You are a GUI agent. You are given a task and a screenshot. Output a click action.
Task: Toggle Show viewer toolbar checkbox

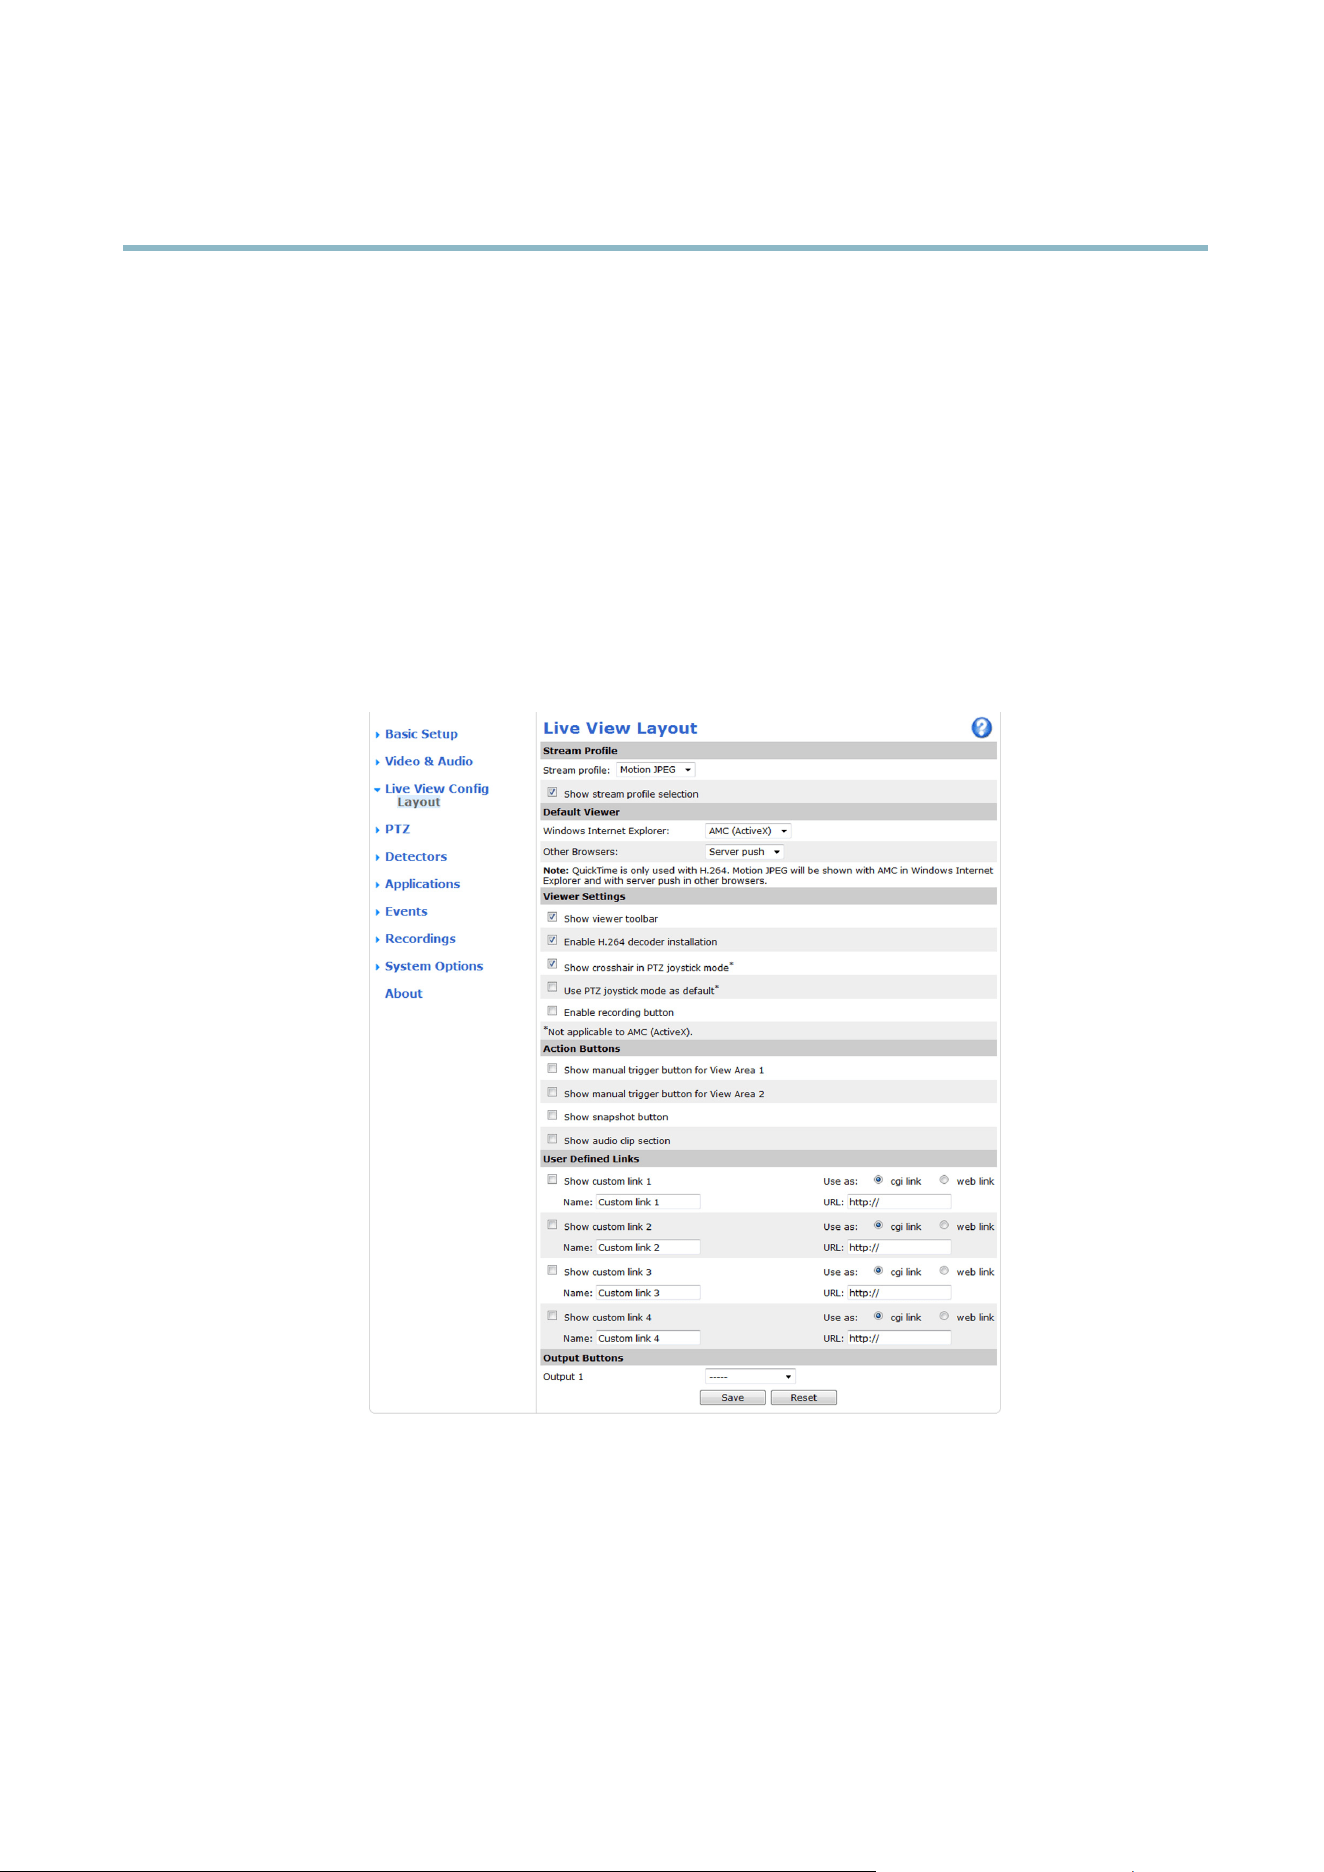pos(552,917)
